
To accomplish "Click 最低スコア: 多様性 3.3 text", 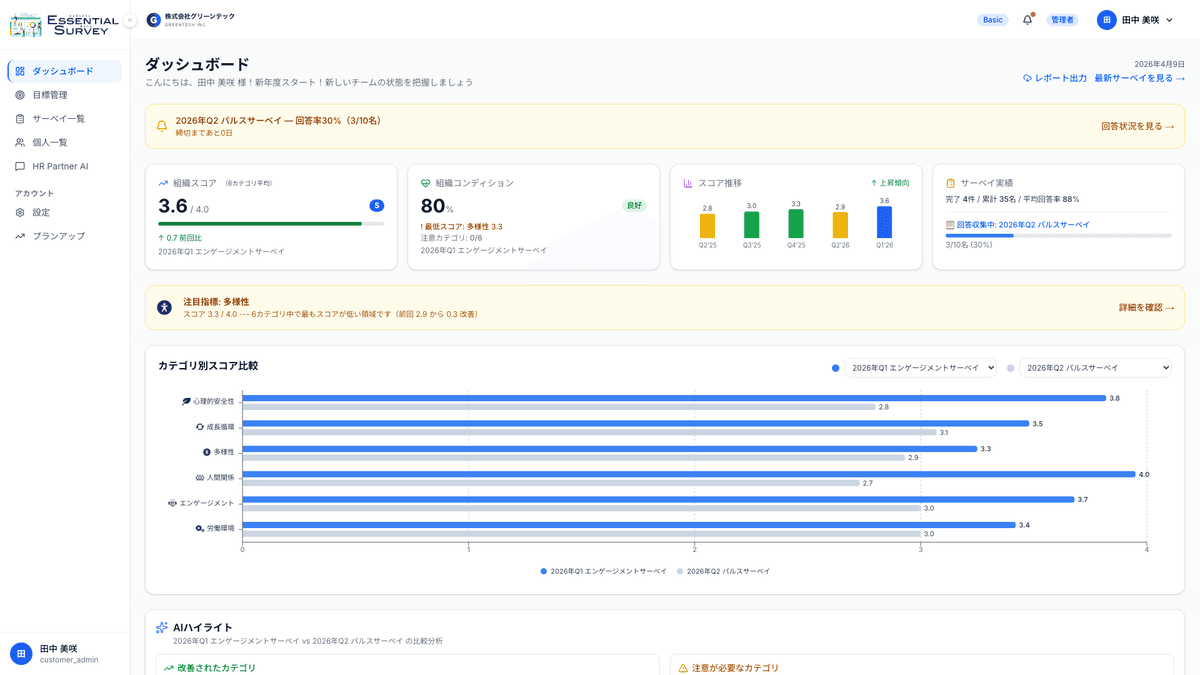I will click(x=462, y=227).
